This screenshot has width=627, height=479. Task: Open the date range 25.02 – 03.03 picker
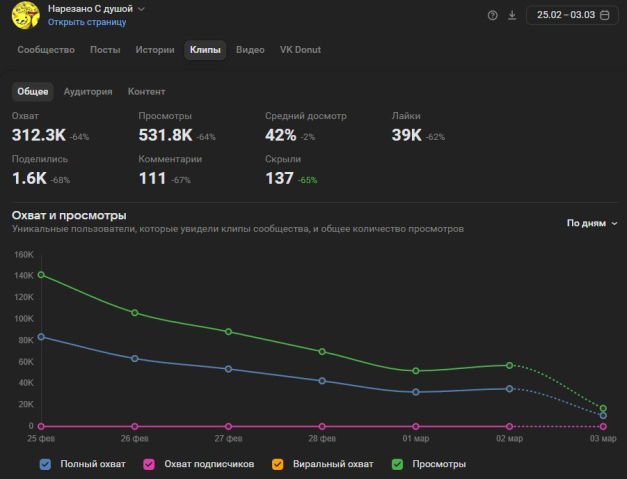(565, 15)
